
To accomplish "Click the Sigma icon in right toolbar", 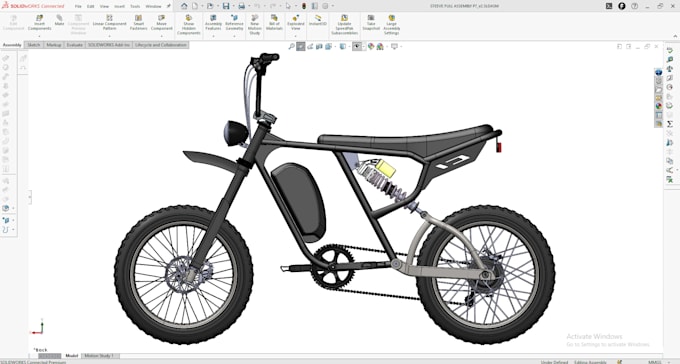I will click(x=670, y=124).
